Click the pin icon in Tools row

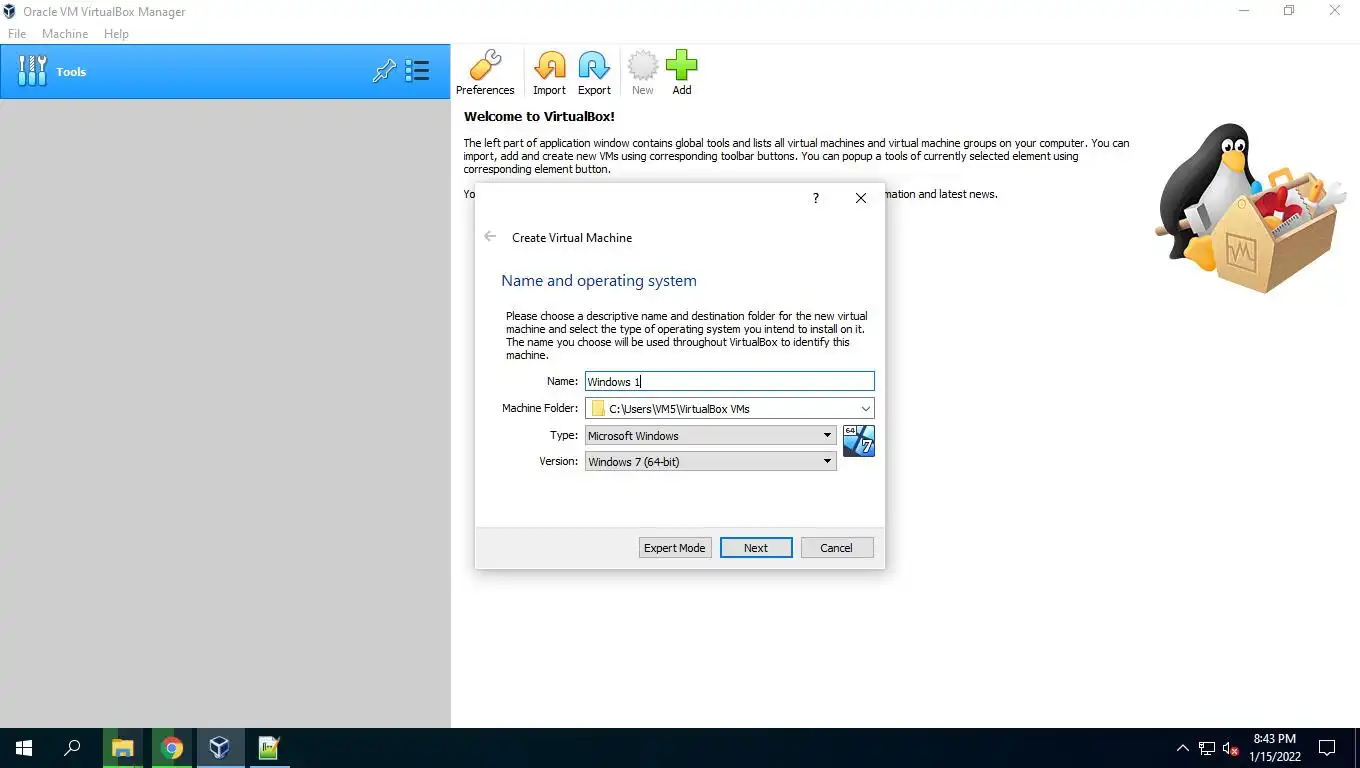[384, 71]
